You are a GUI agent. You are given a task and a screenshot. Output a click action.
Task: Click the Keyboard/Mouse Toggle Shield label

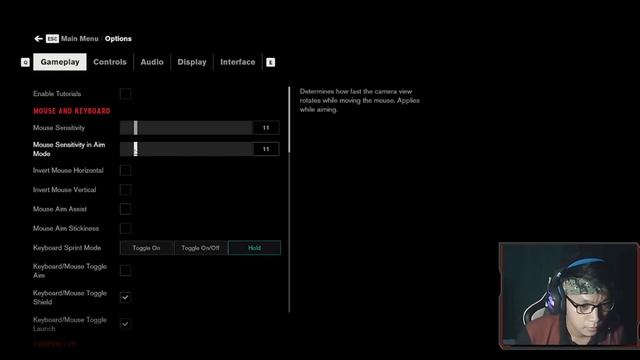click(70, 297)
